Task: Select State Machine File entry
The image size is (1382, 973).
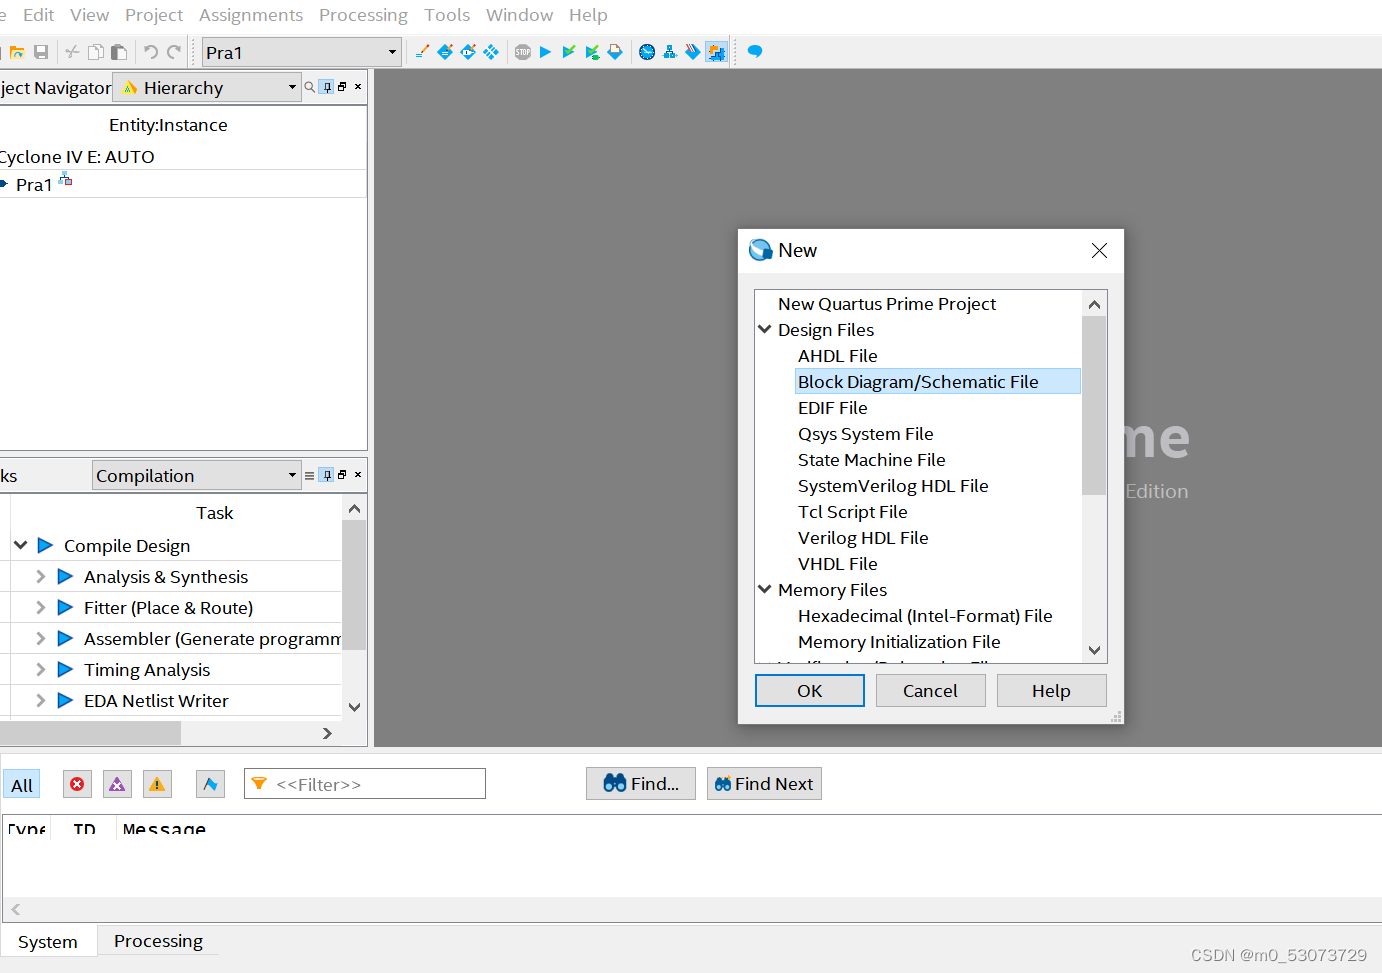Action: 871,460
